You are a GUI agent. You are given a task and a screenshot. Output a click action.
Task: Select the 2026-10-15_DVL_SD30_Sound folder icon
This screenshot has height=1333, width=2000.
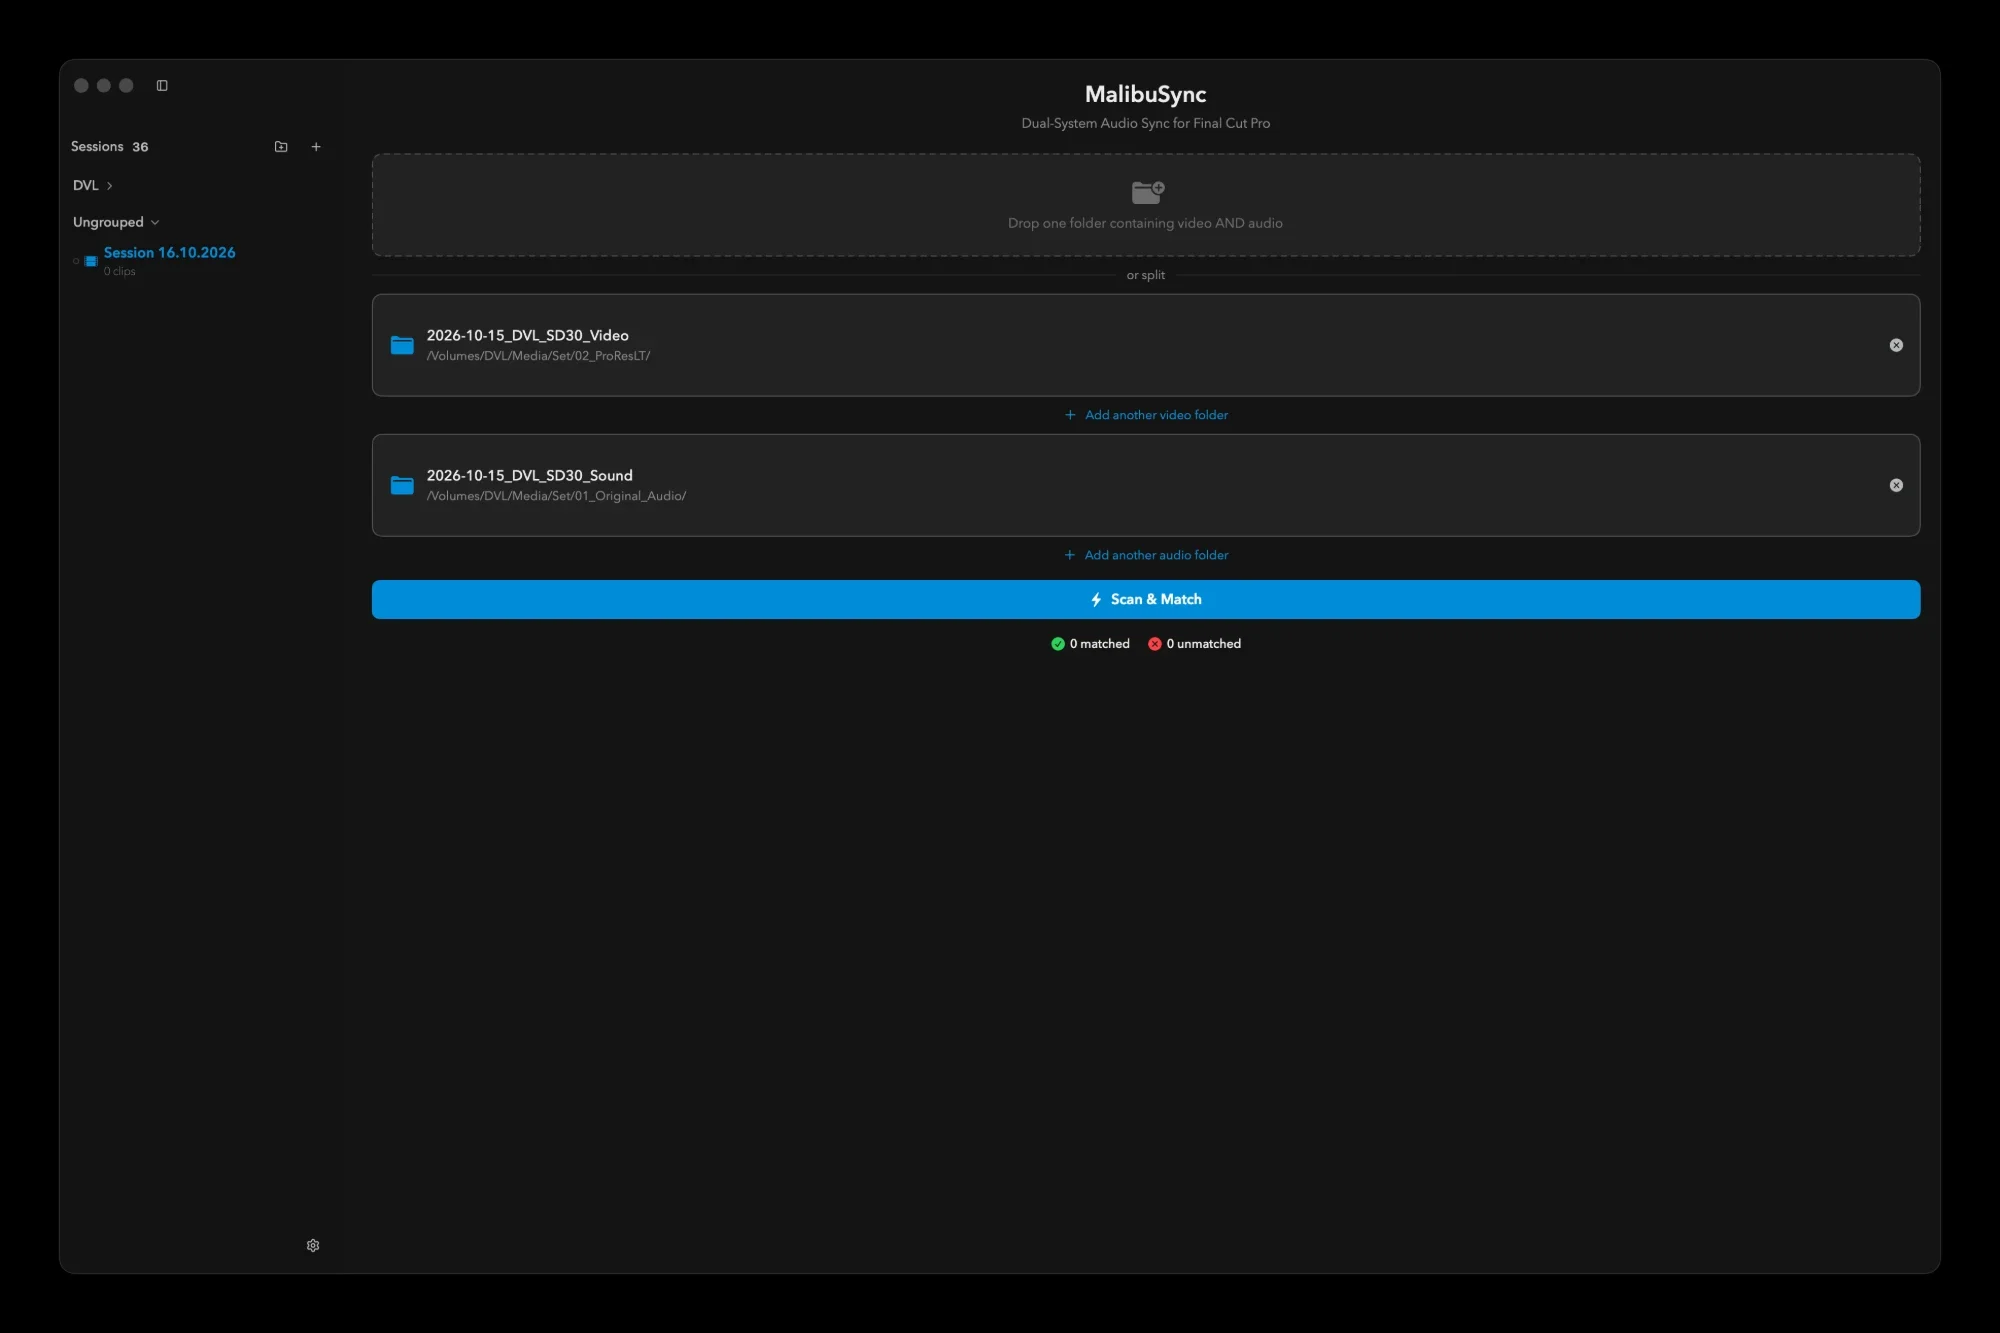(x=402, y=485)
